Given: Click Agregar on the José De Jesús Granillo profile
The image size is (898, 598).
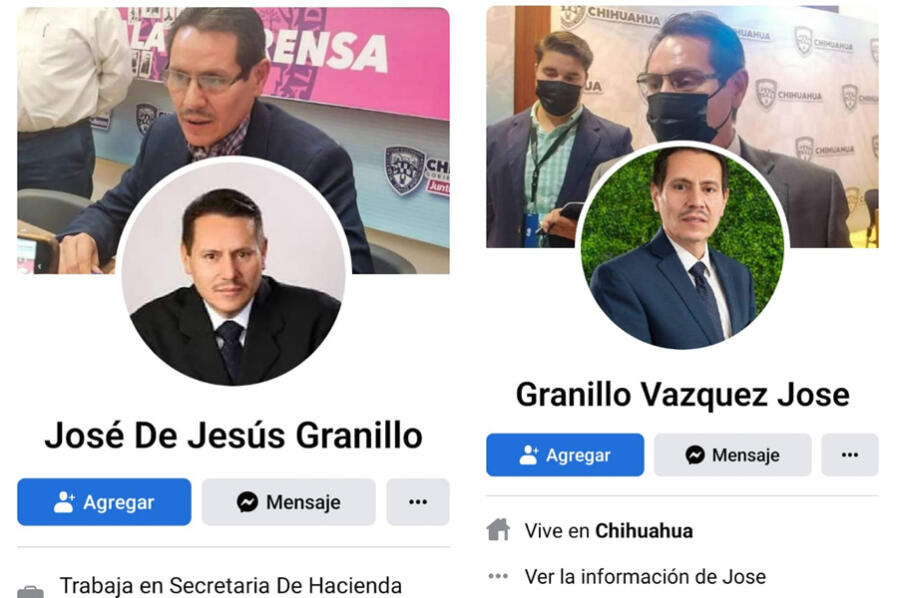Looking at the screenshot, I should click(x=104, y=502).
